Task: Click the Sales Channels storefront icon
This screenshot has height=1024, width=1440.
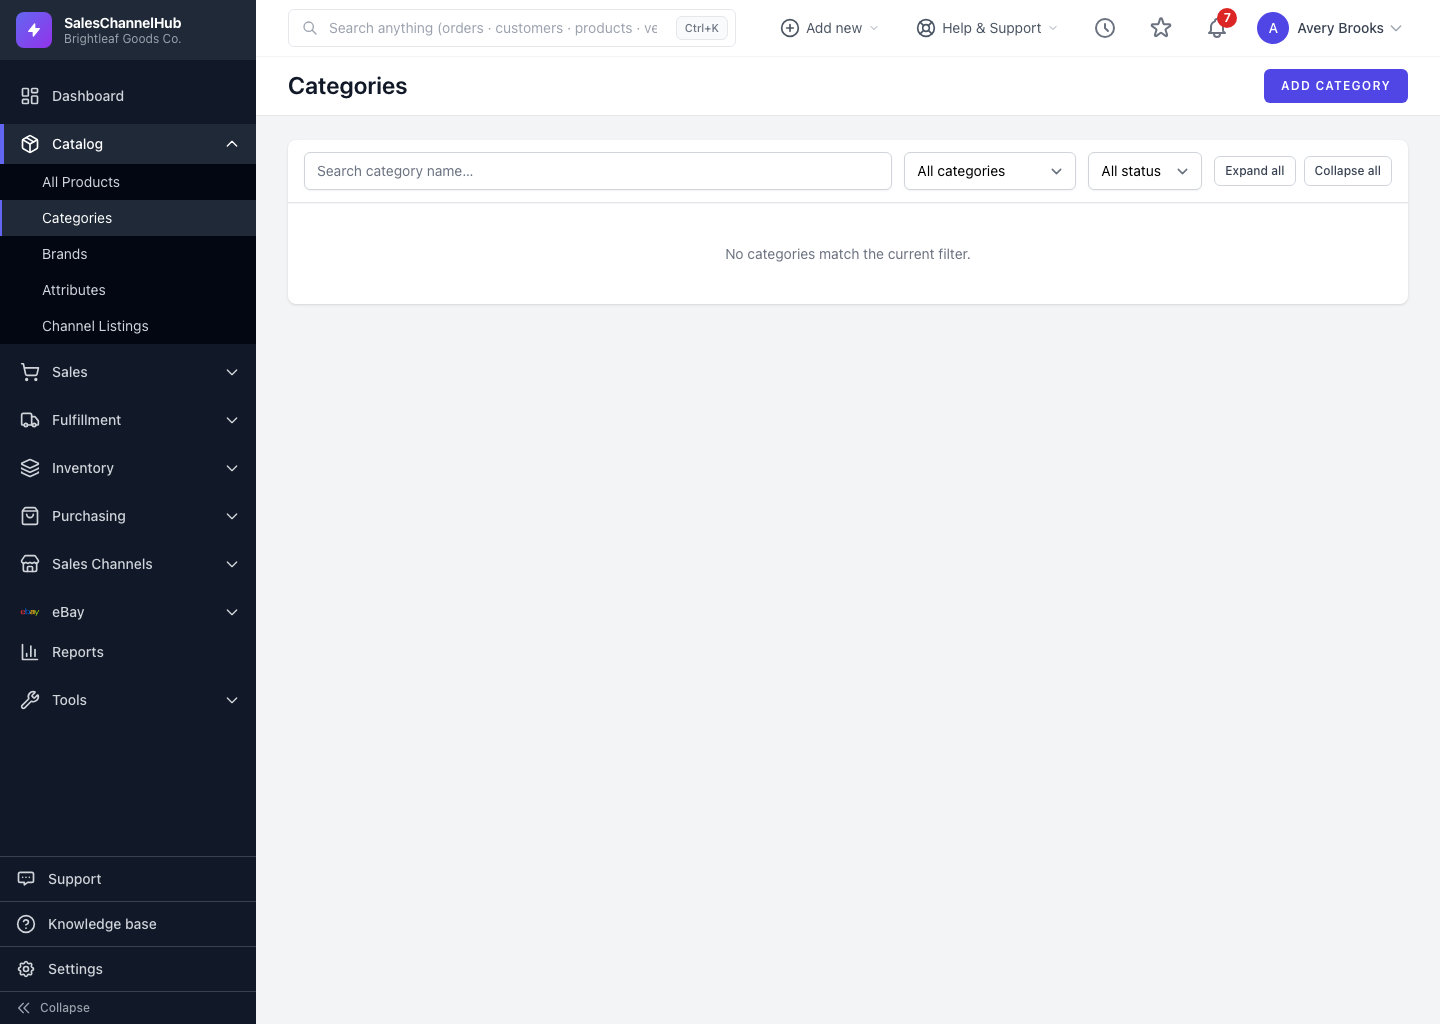Action: [30, 564]
